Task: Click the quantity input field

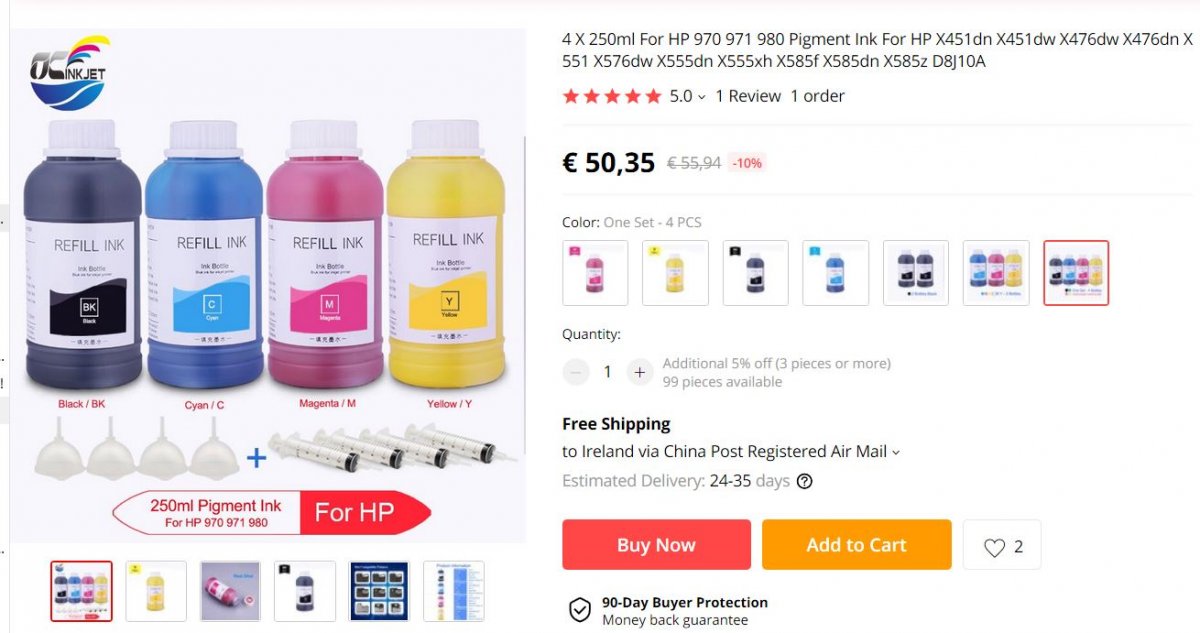Action: [607, 372]
